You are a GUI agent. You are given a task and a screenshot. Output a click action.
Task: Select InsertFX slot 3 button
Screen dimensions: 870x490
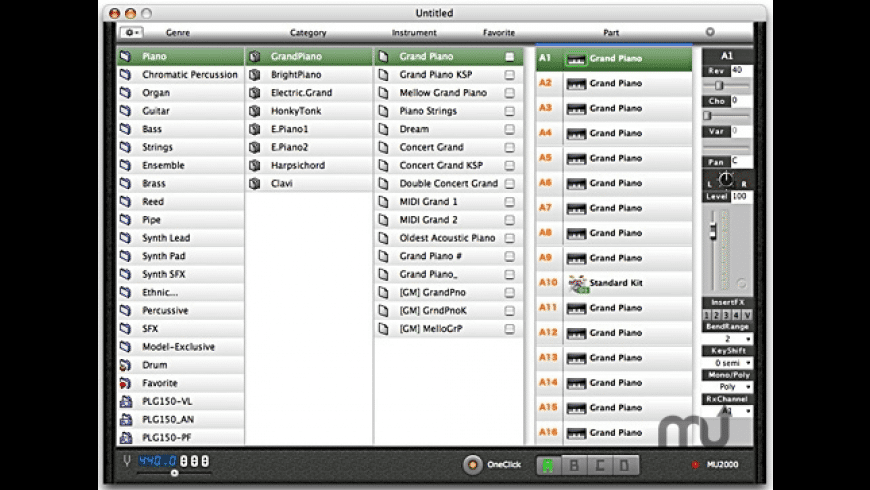pyautogui.click(x=727, y=315)
